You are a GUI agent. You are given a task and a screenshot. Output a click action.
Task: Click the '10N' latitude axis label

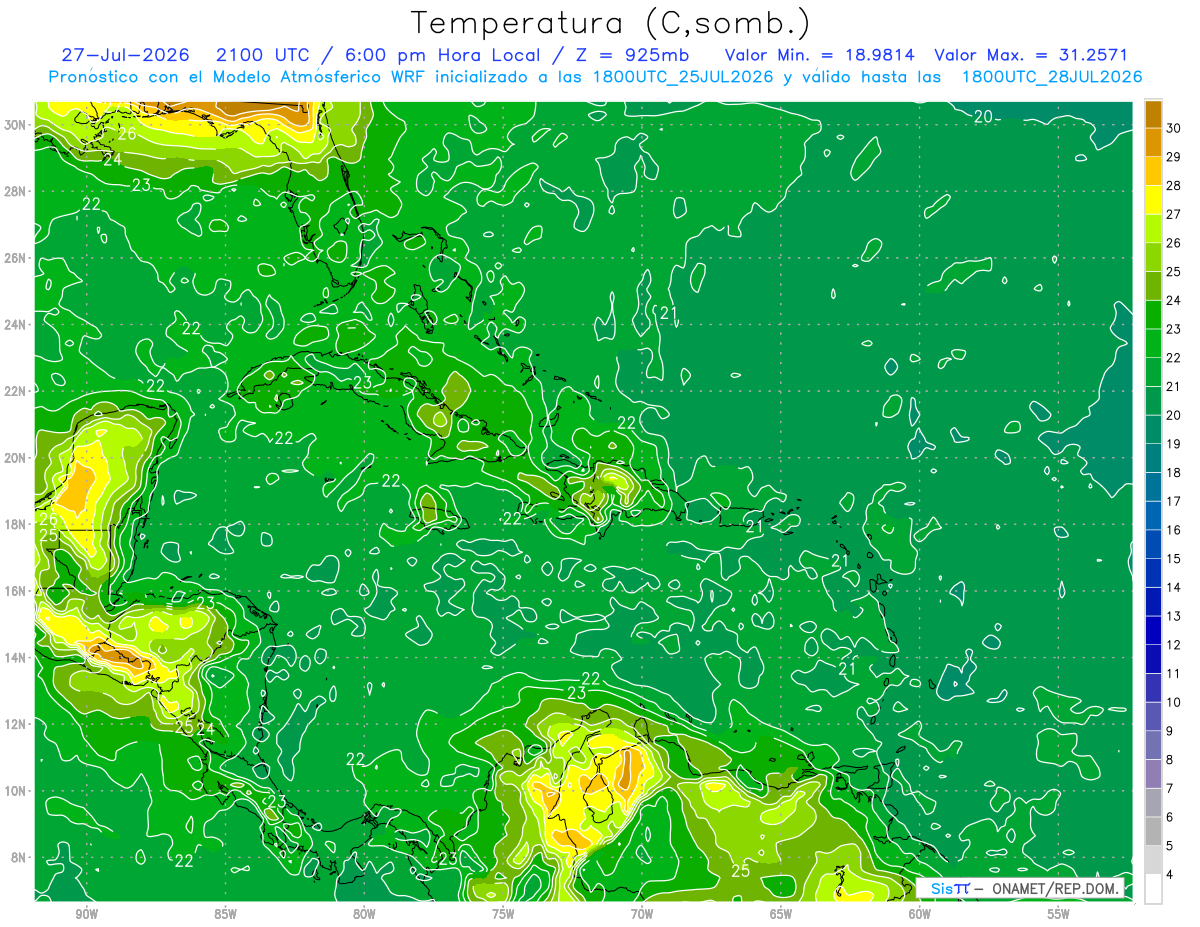(x=17, y=790)
